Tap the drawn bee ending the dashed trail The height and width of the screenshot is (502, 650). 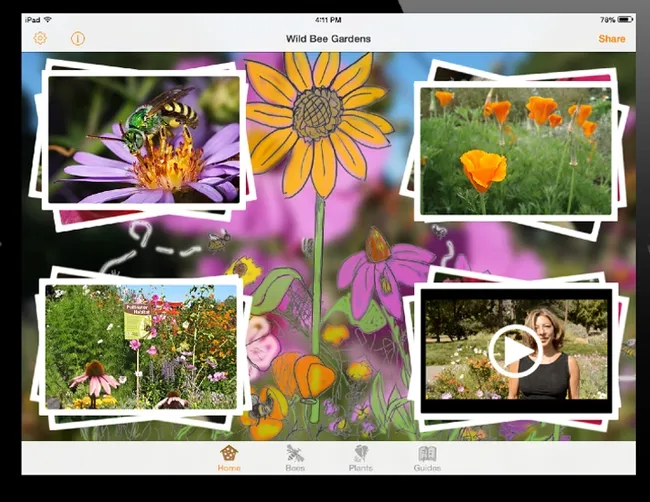coord(217,240)
